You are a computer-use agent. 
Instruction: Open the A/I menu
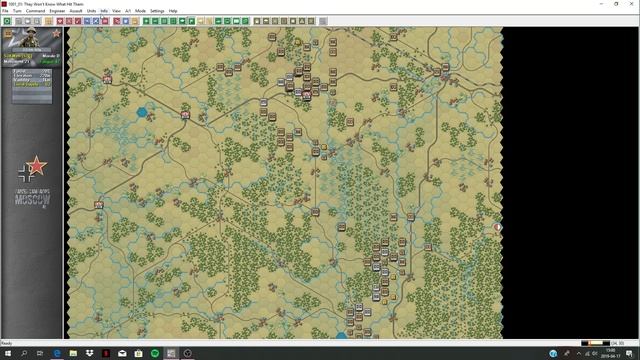[x=128, y=11]
